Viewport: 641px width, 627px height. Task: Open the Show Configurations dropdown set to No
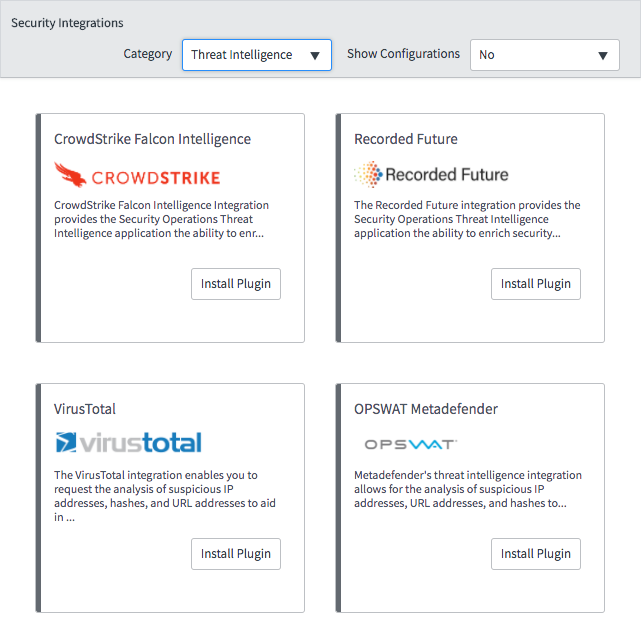coord(545,55)
